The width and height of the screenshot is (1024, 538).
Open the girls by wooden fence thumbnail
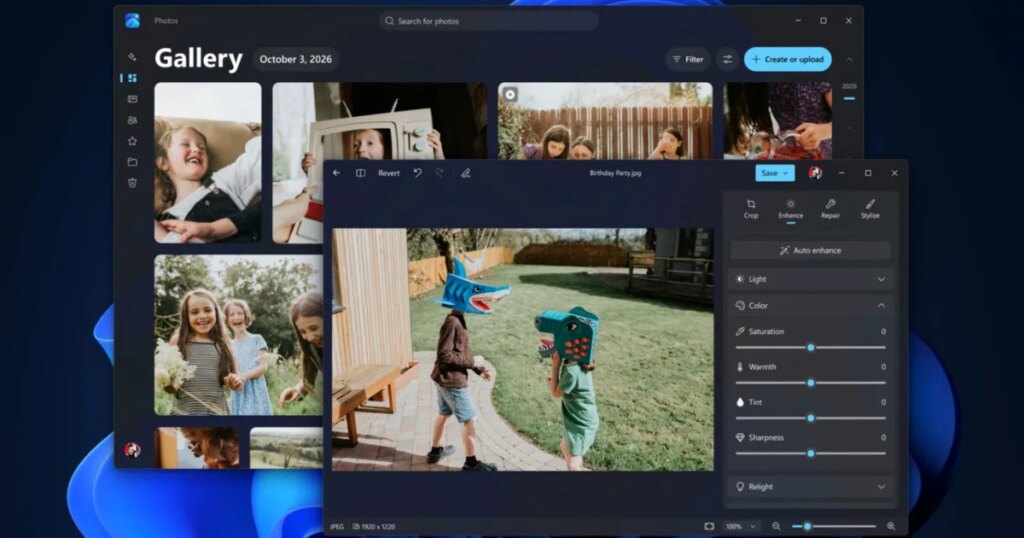click(x=605, y=121)
